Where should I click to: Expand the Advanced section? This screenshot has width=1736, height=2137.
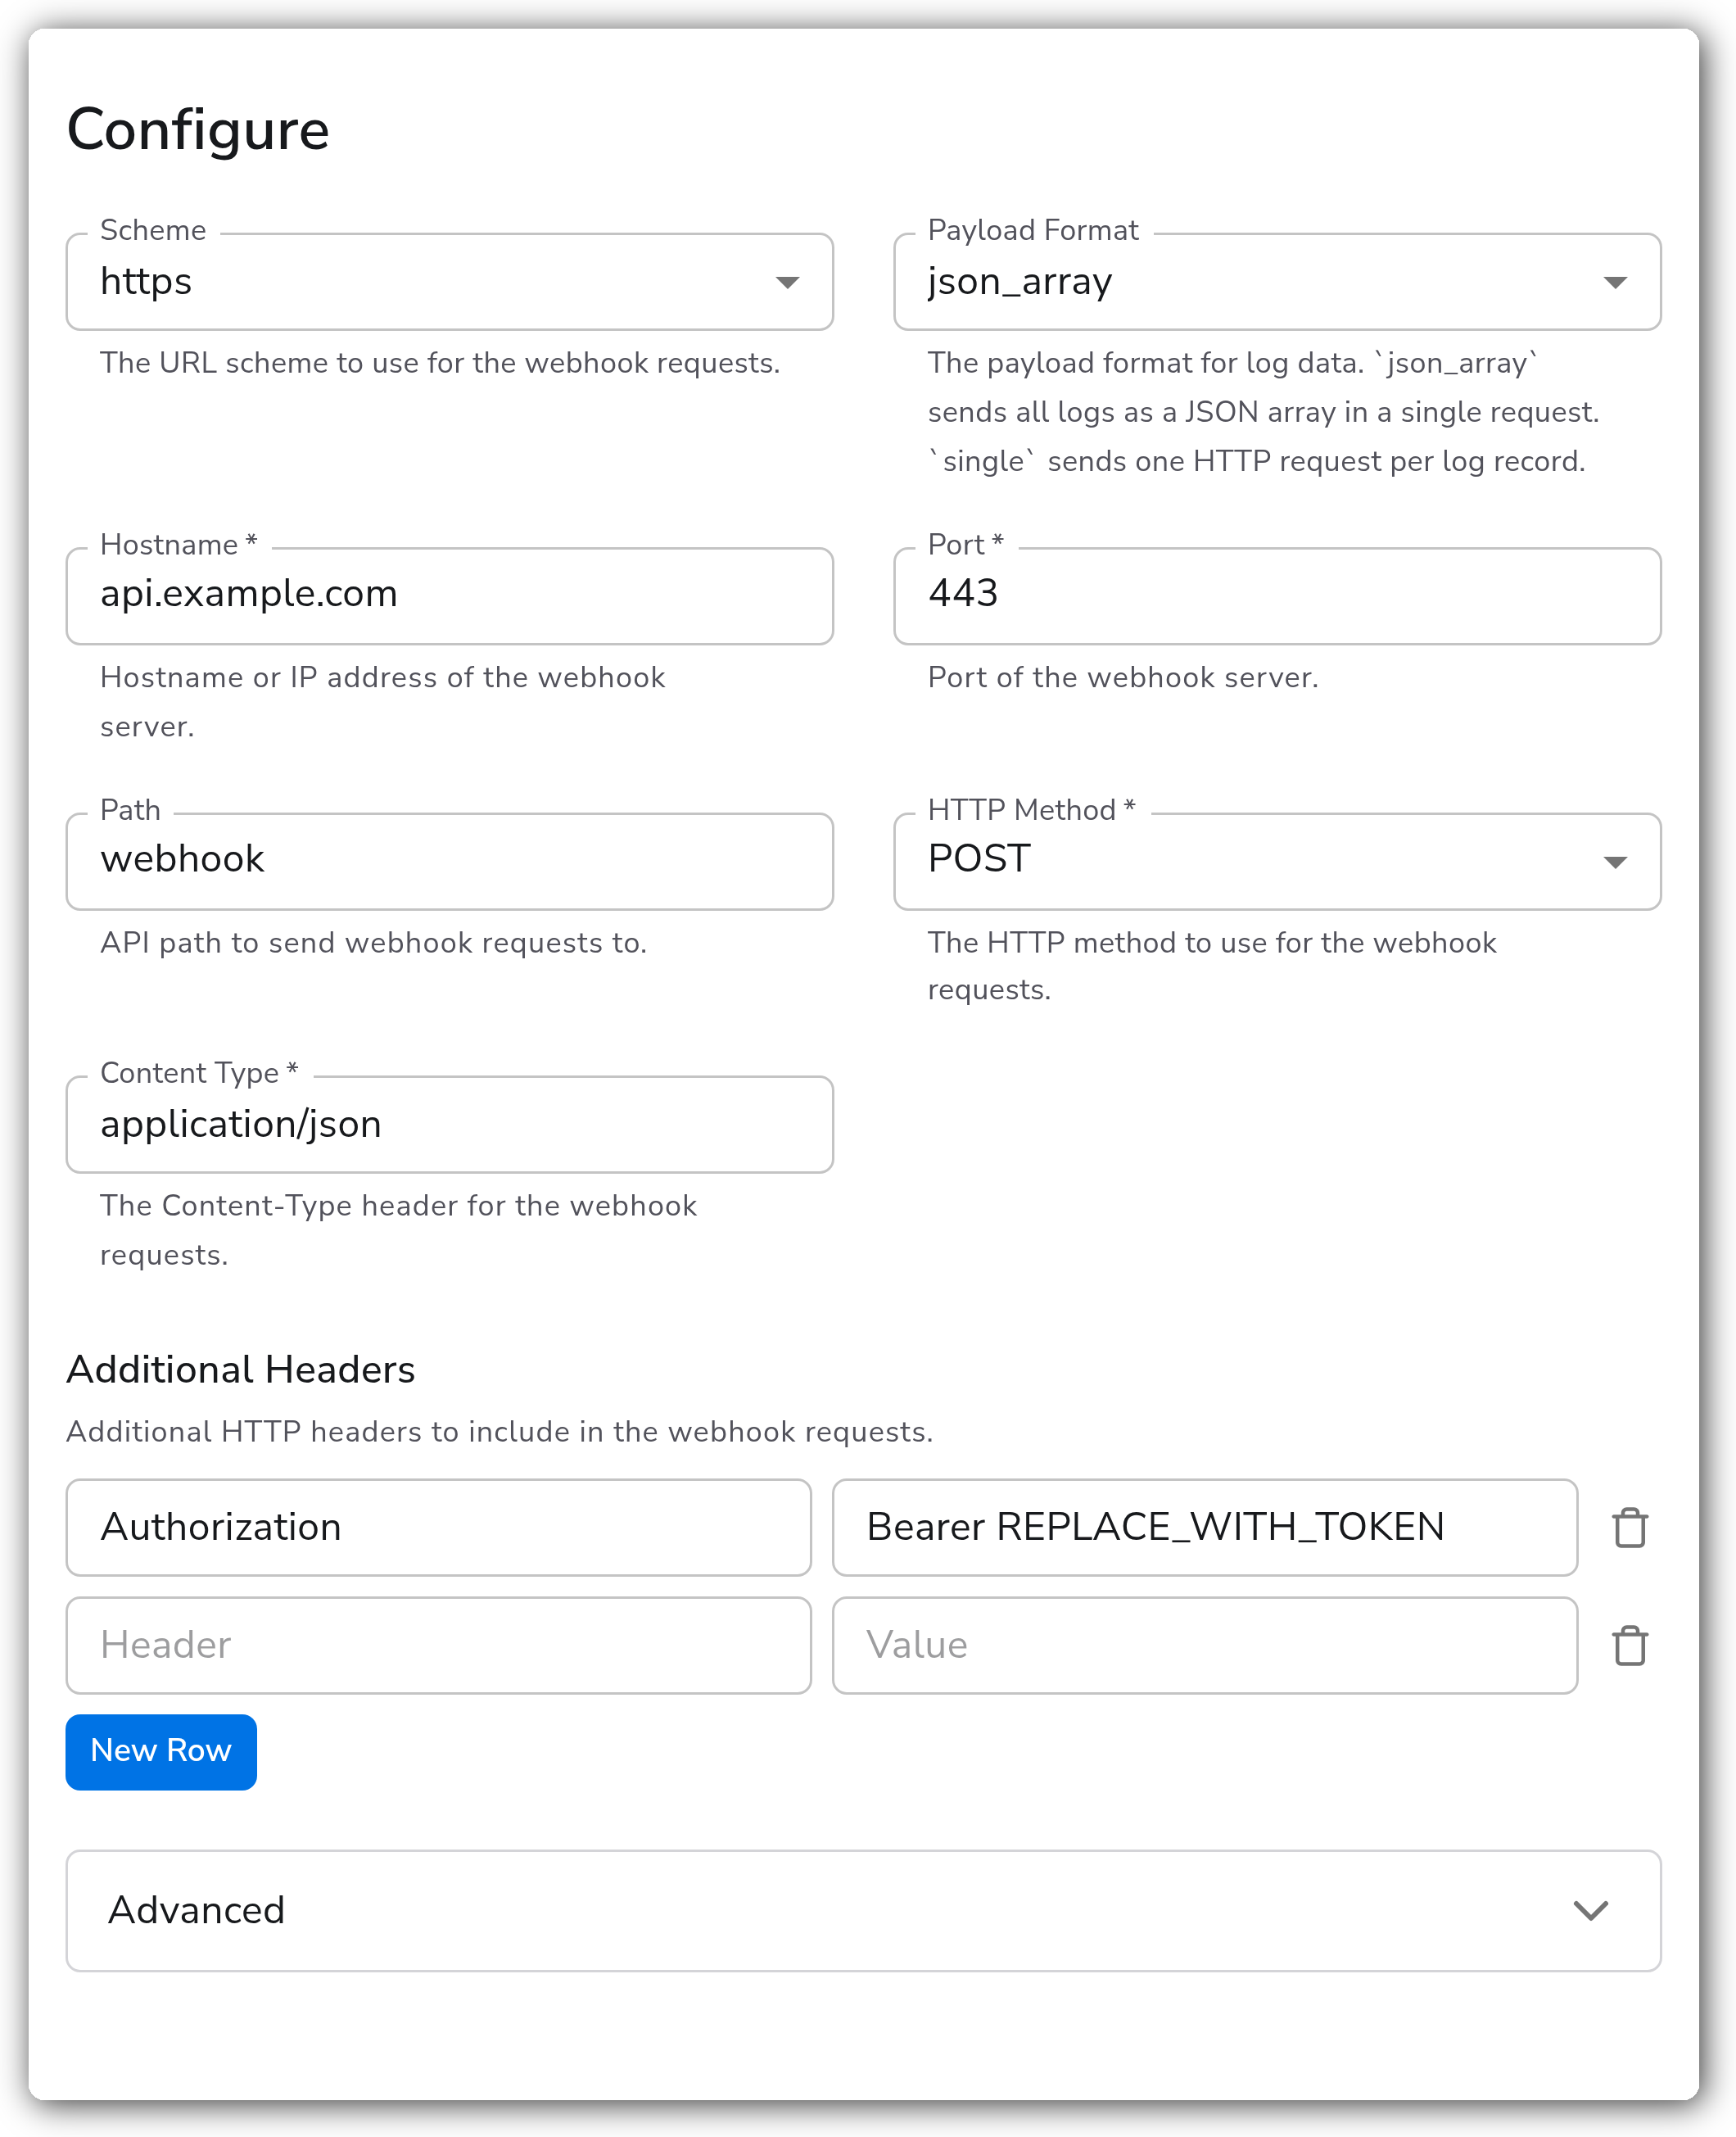863,1910
